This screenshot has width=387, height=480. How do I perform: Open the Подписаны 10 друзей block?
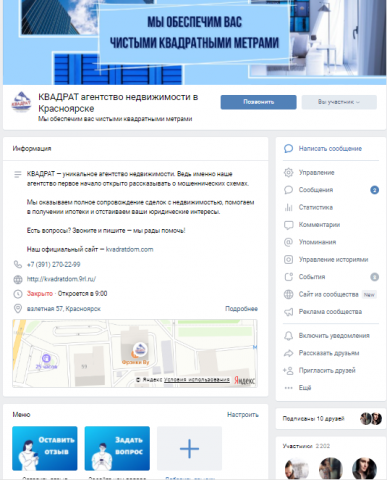coord(331,419)
